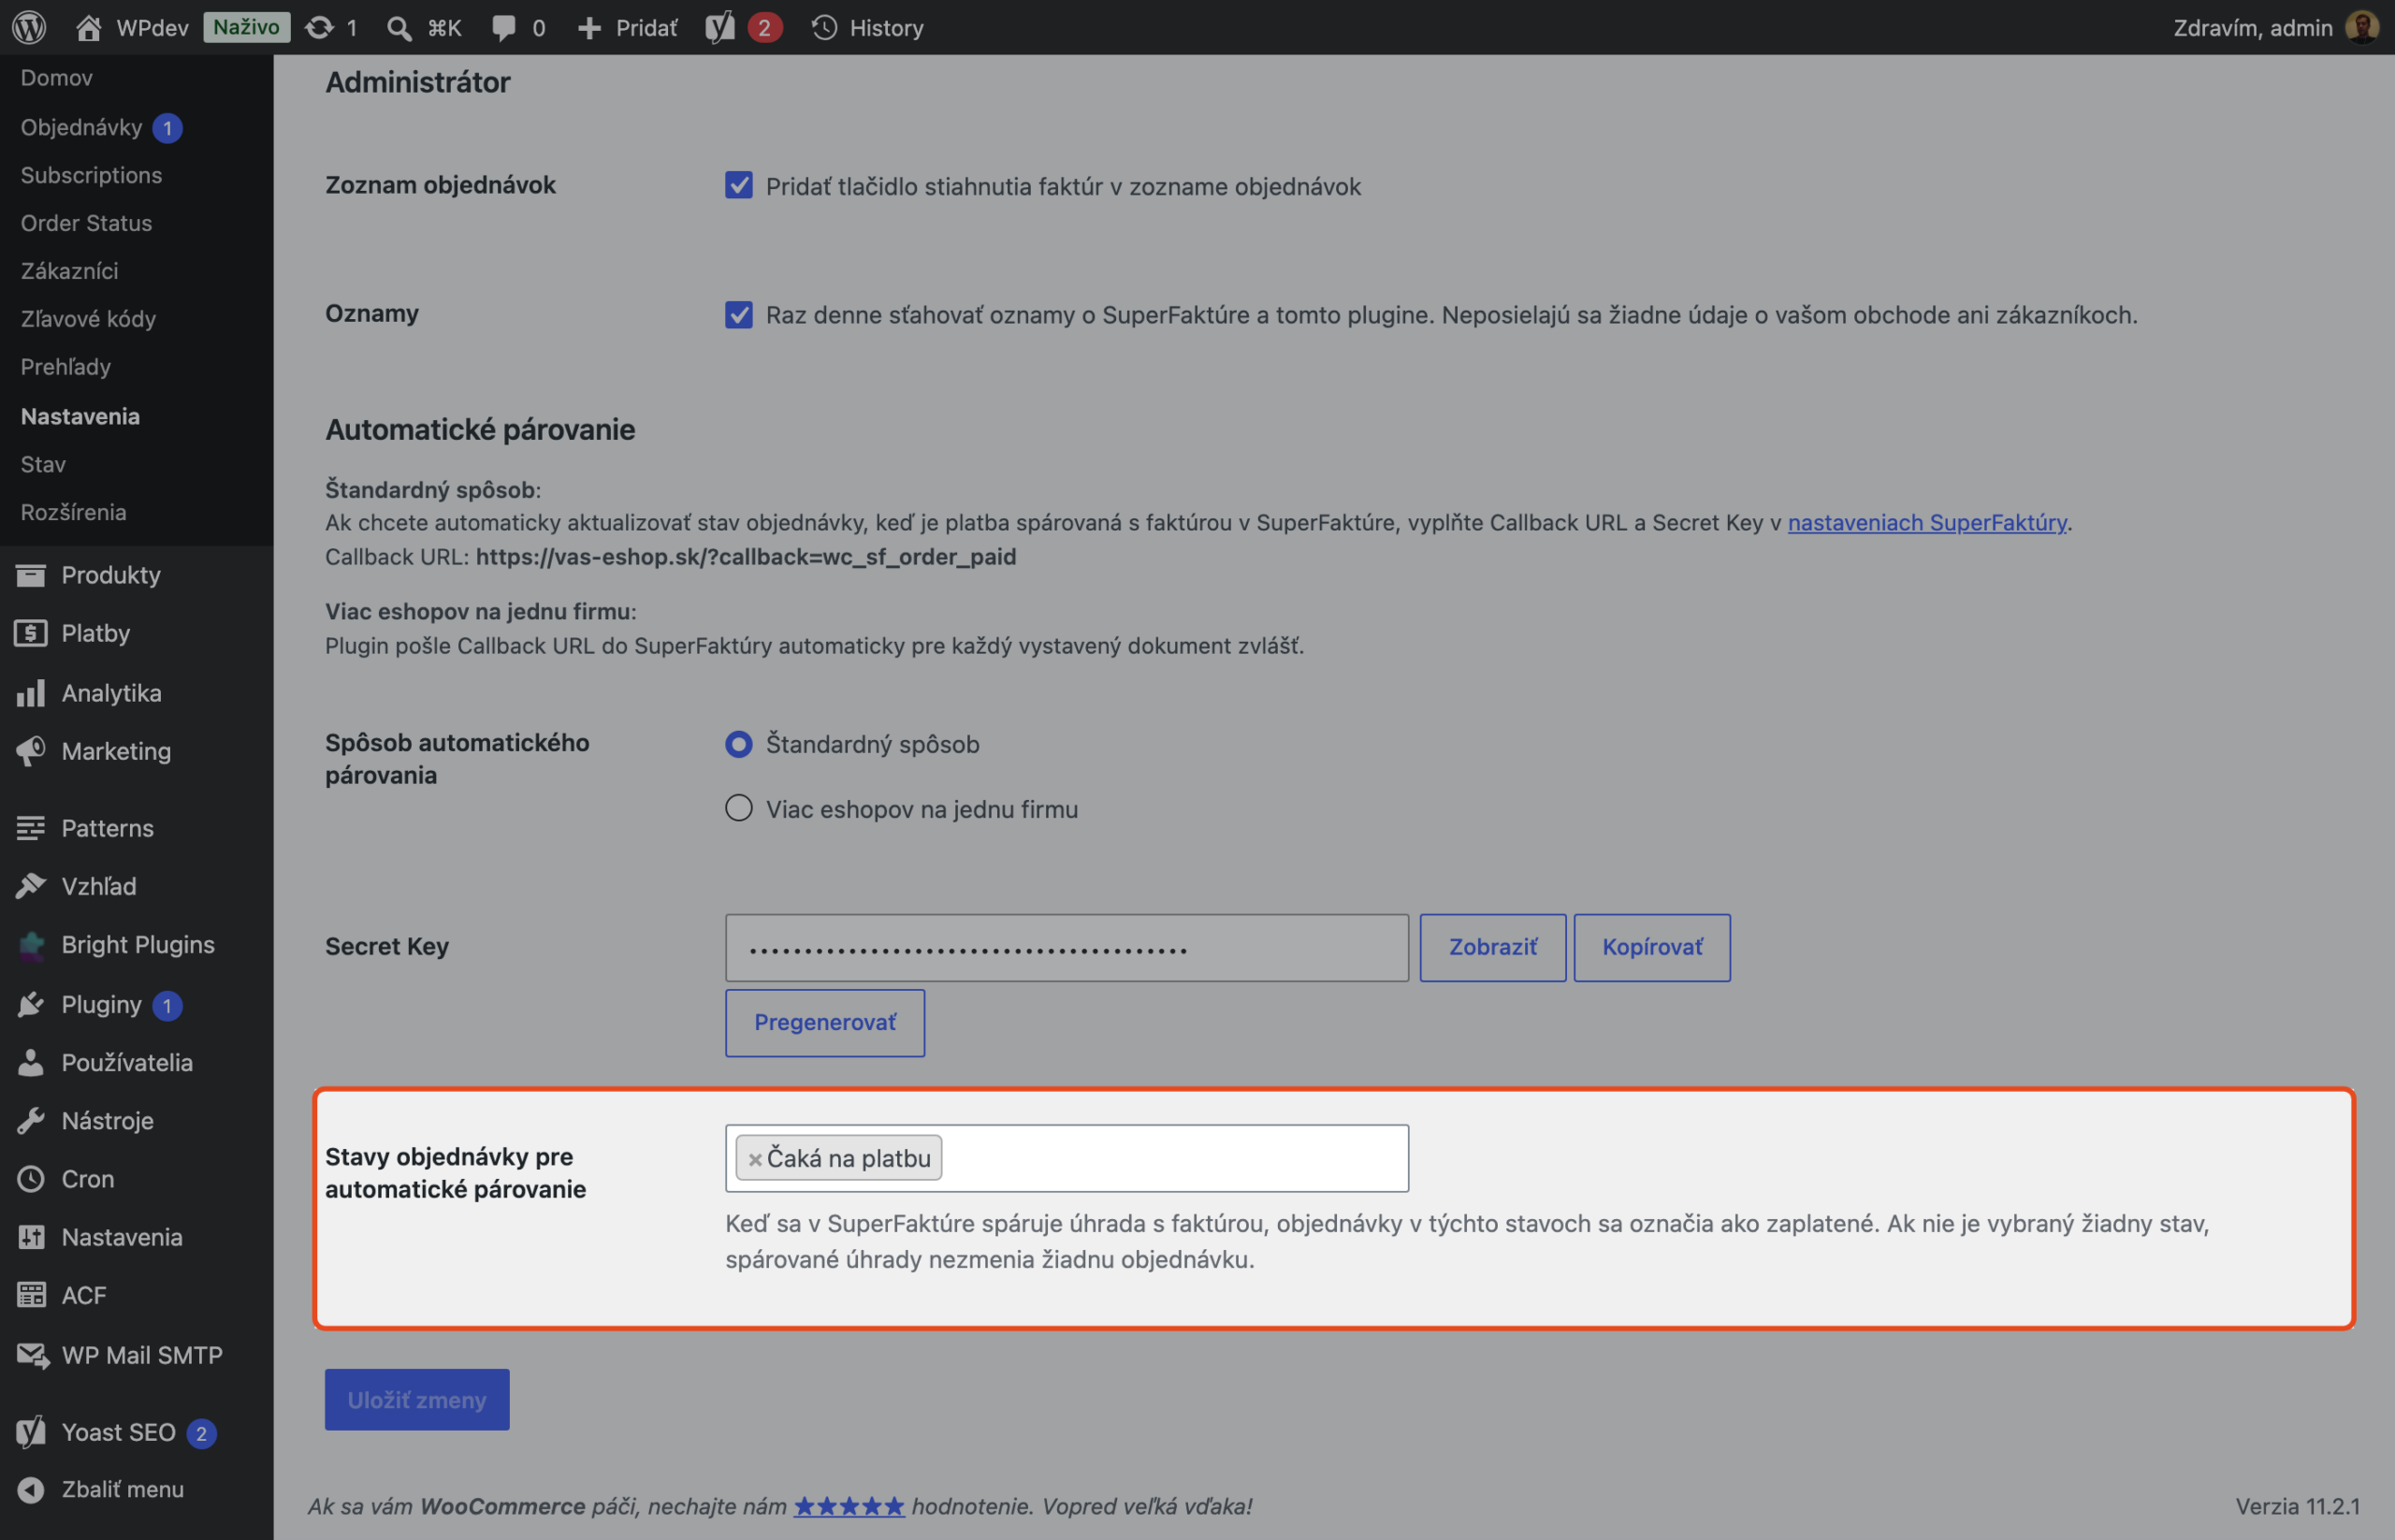Select Viac eshopov na jednu firmu radio

point(739,808)
